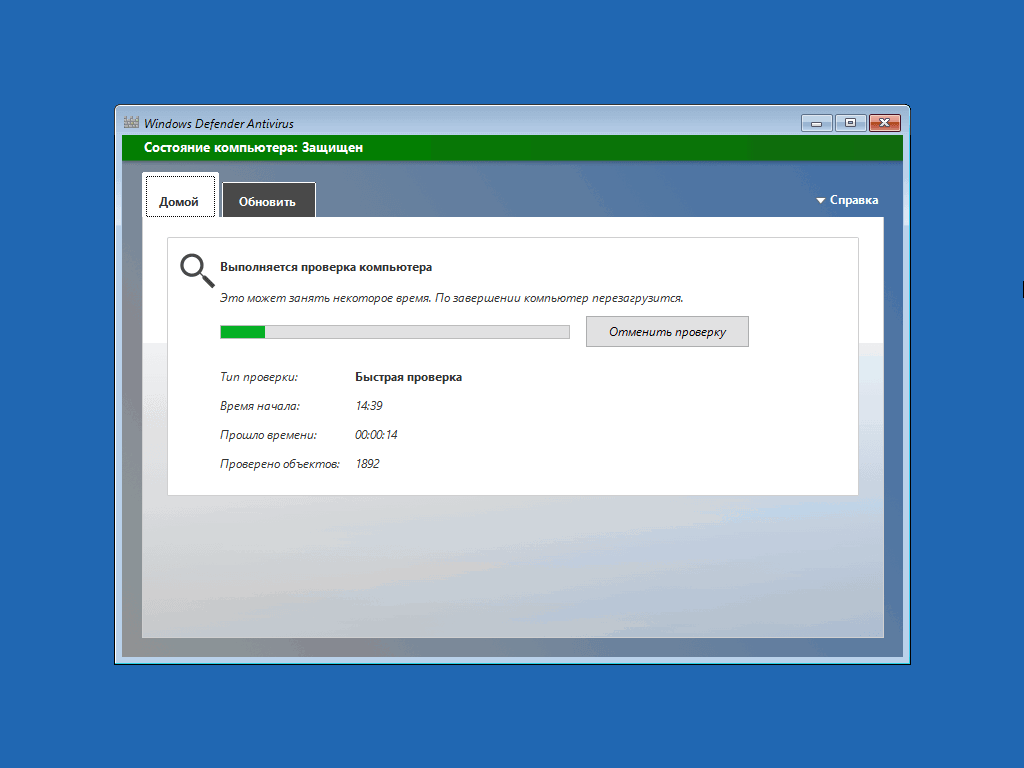Viewport: 1024px width, 768px height.
Task: Expand the Справка dropdown arrow
Action: pos(820,199)
